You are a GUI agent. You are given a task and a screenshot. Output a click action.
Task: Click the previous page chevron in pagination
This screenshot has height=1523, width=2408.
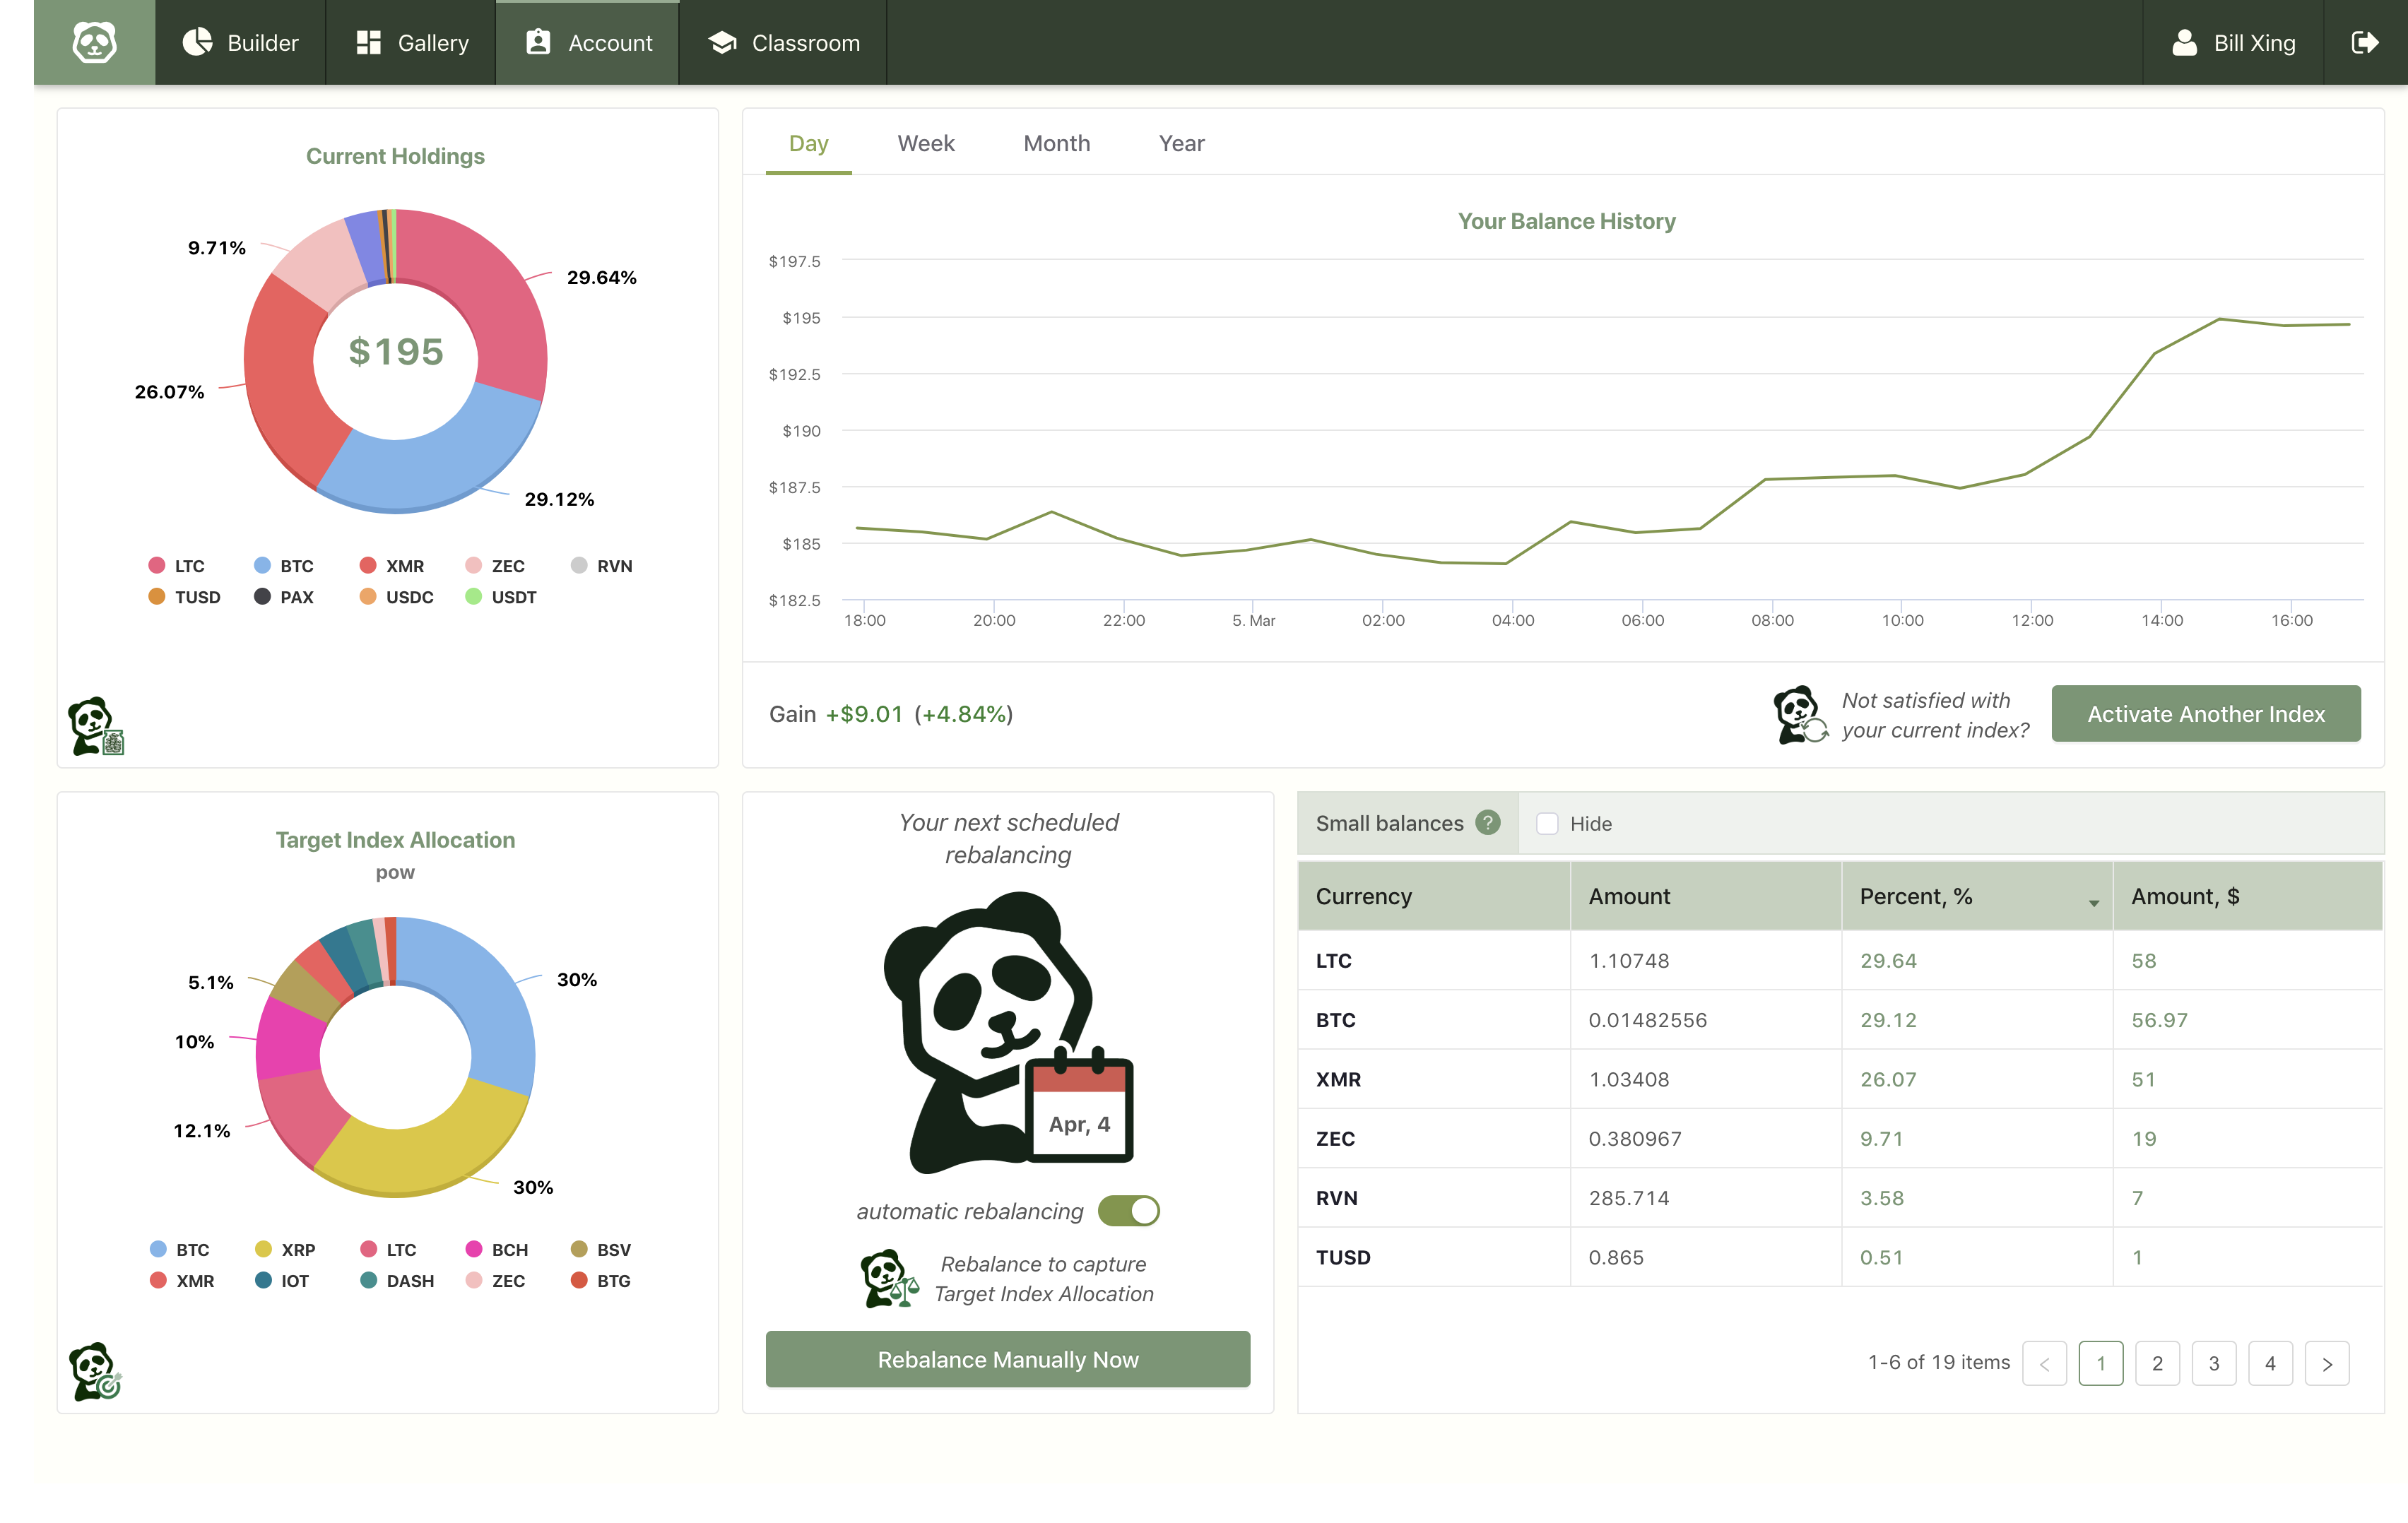2045,1363
